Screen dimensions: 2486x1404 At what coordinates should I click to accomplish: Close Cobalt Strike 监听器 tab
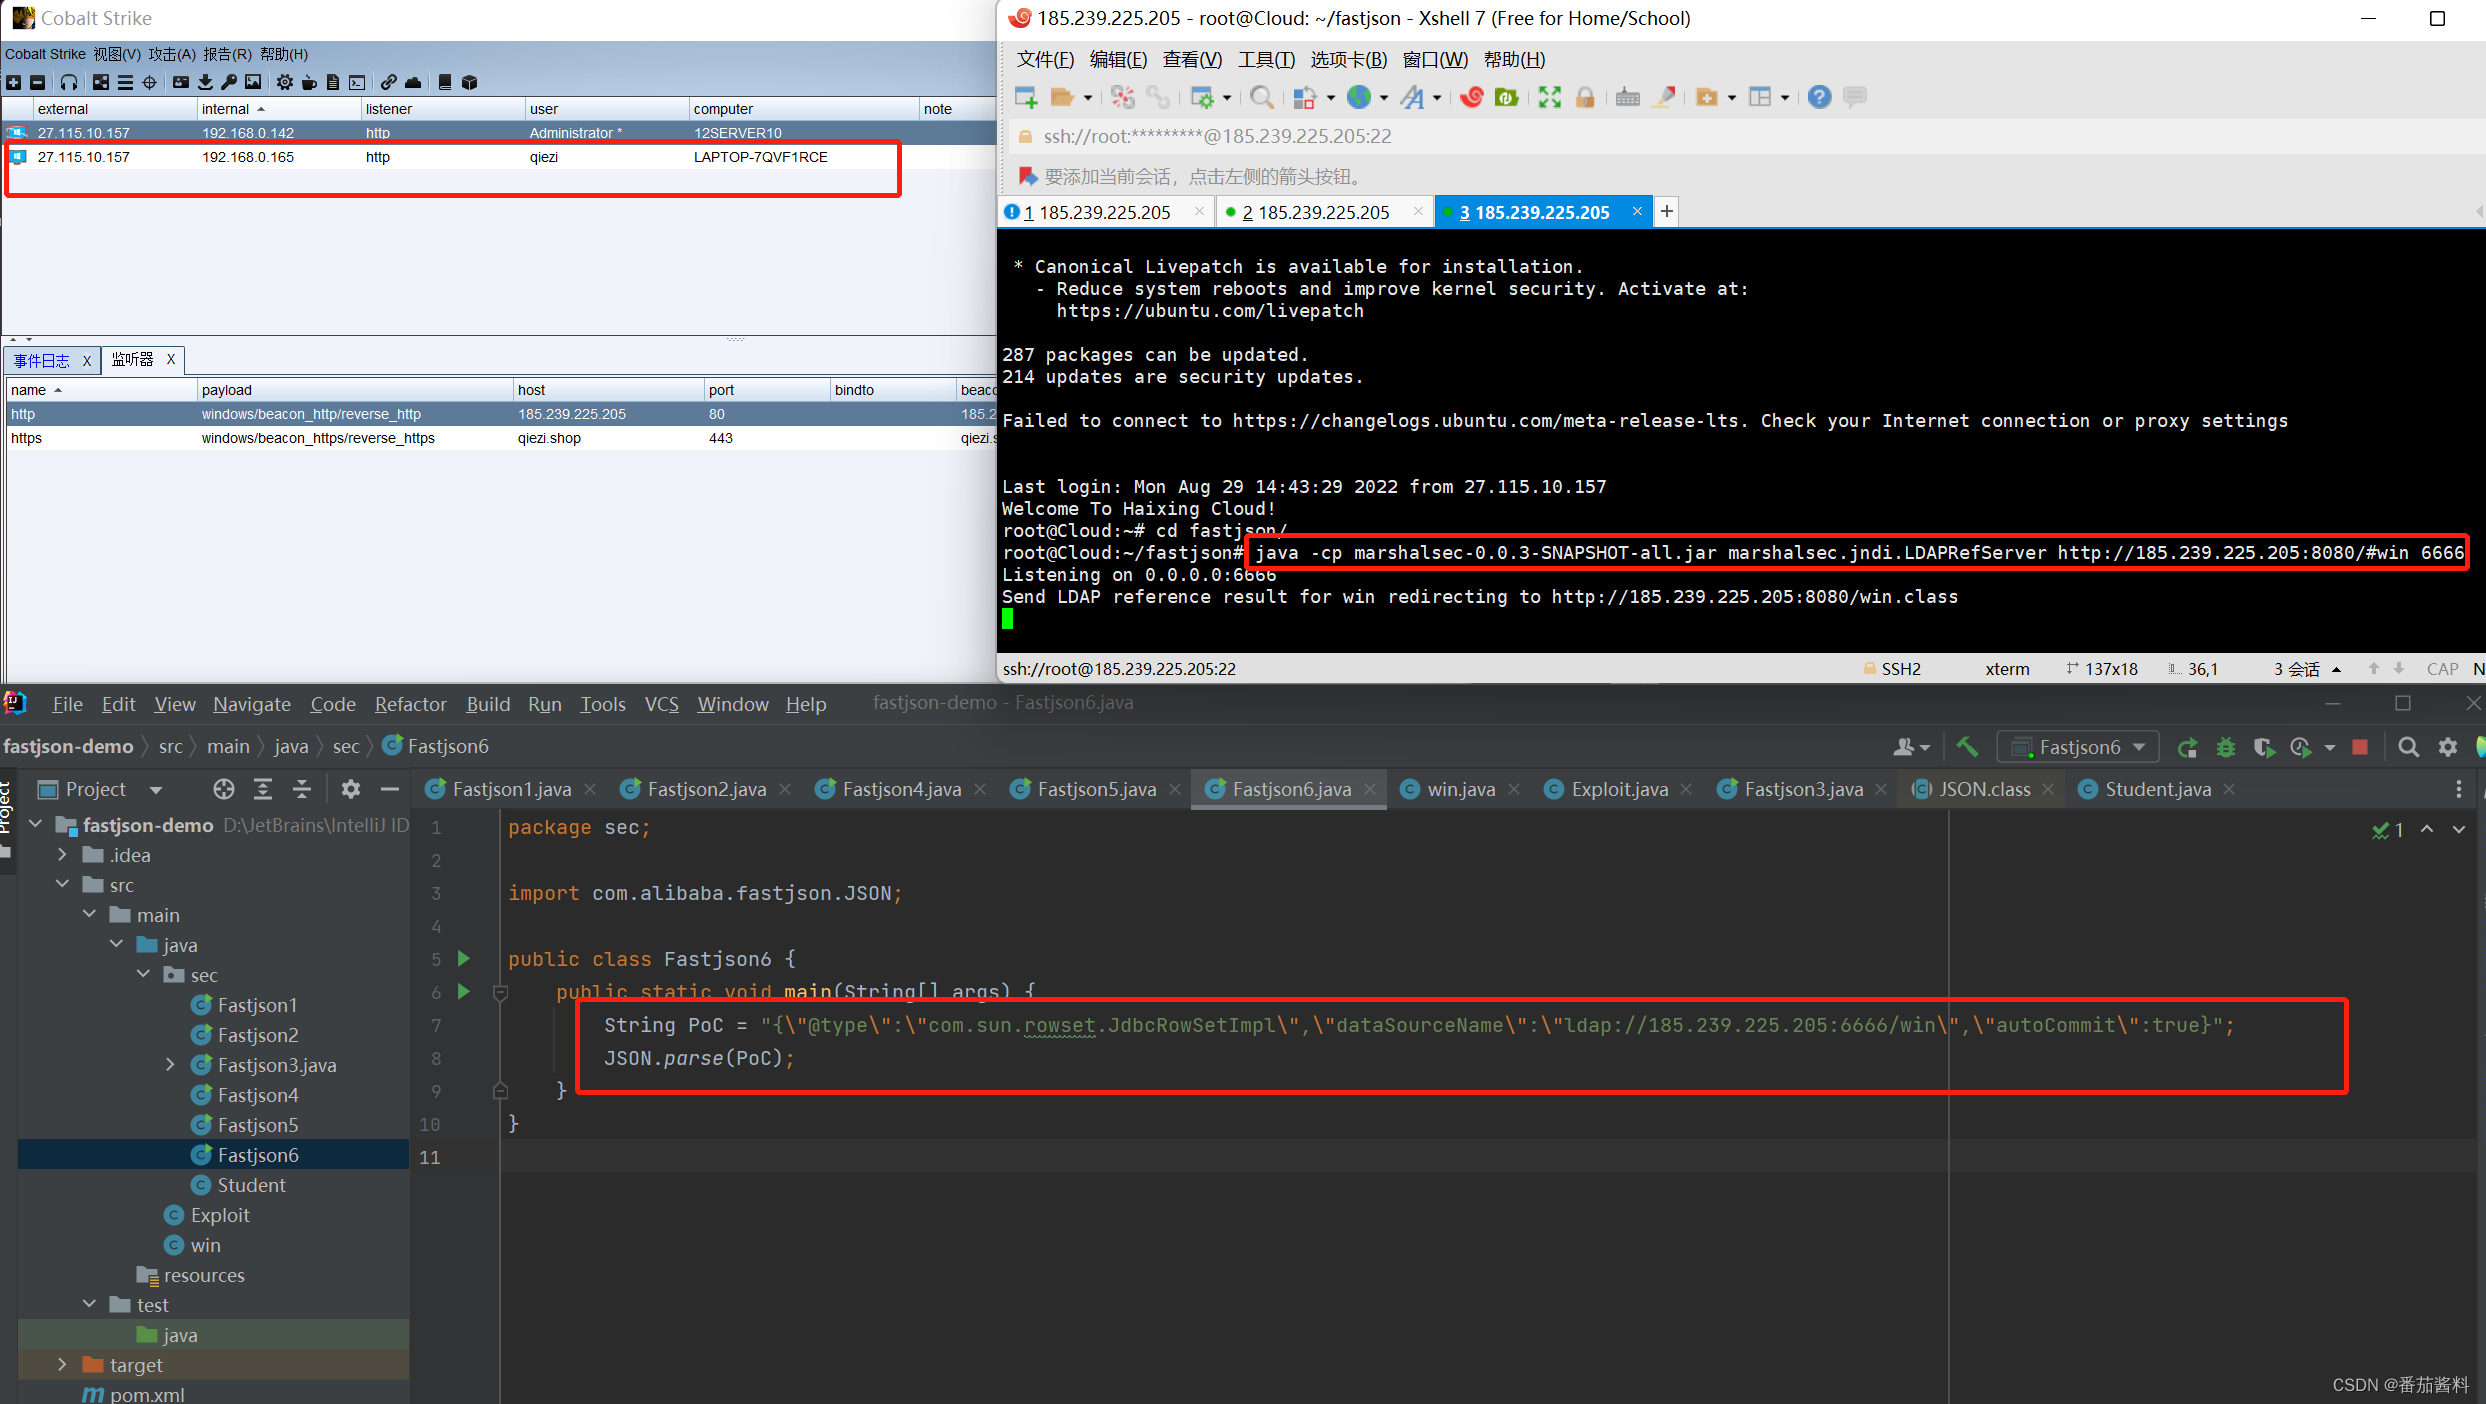(171, 359)
